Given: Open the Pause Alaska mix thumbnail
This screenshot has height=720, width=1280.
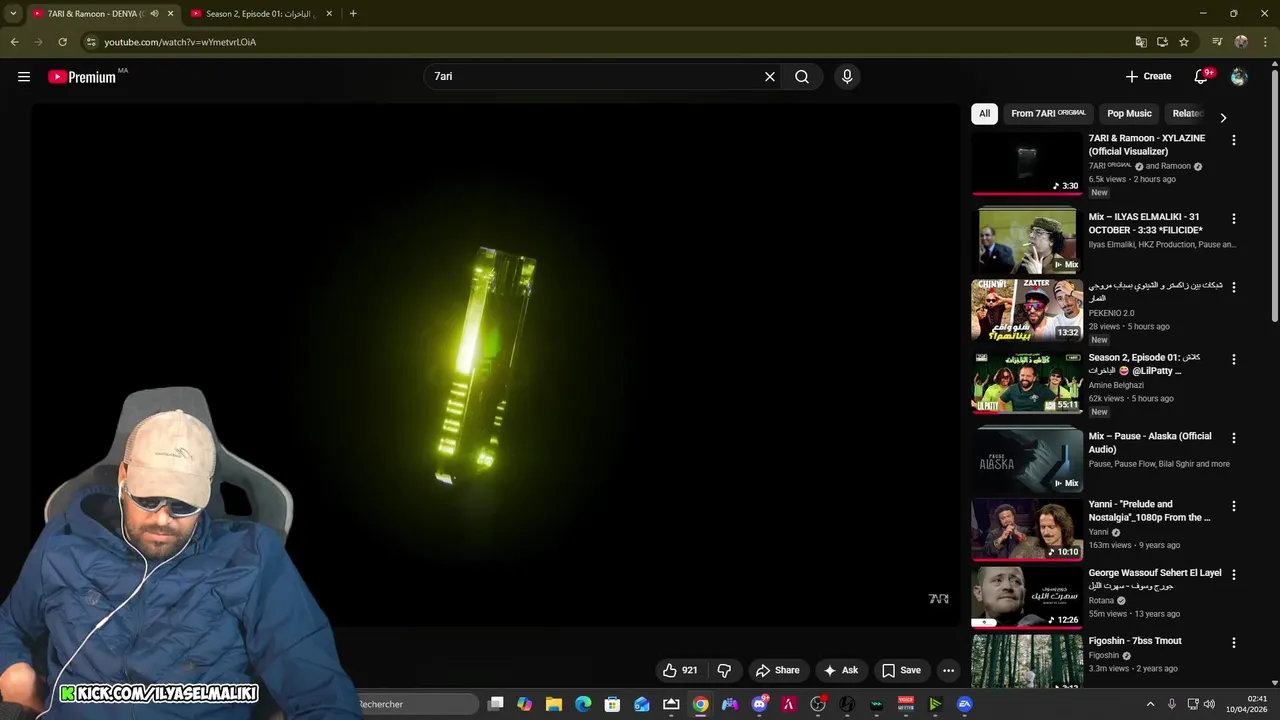Looking at the screenshot, I should 1027,461.
